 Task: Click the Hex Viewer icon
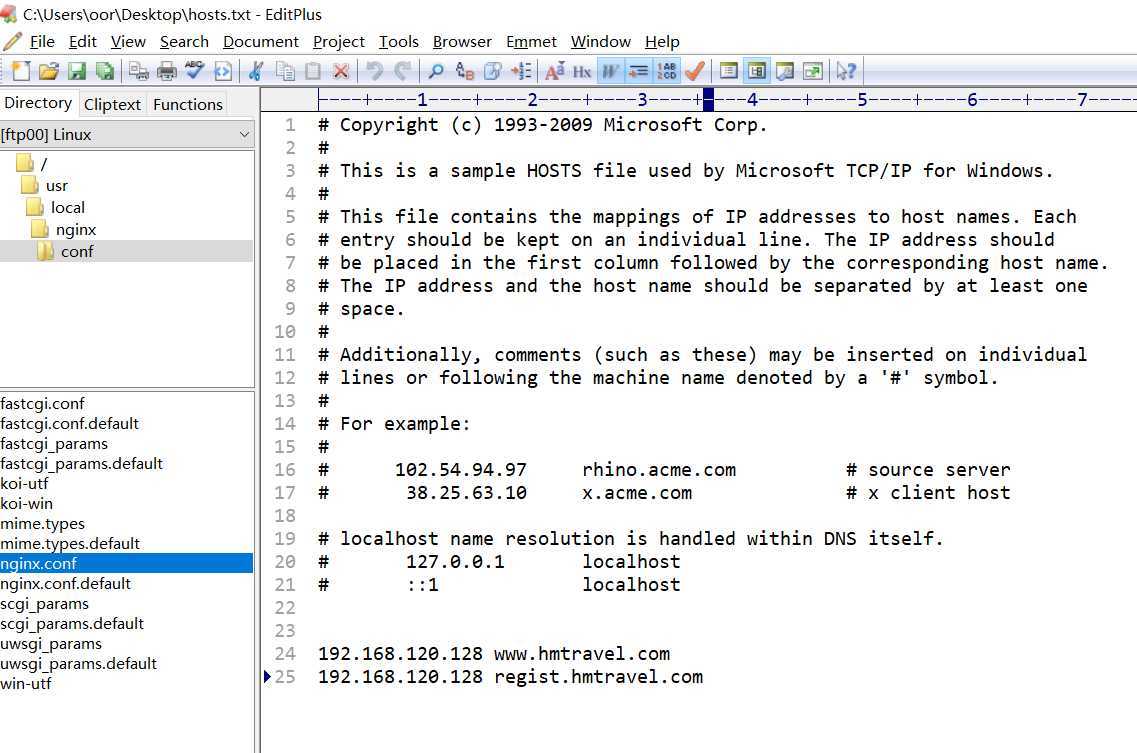582,70
